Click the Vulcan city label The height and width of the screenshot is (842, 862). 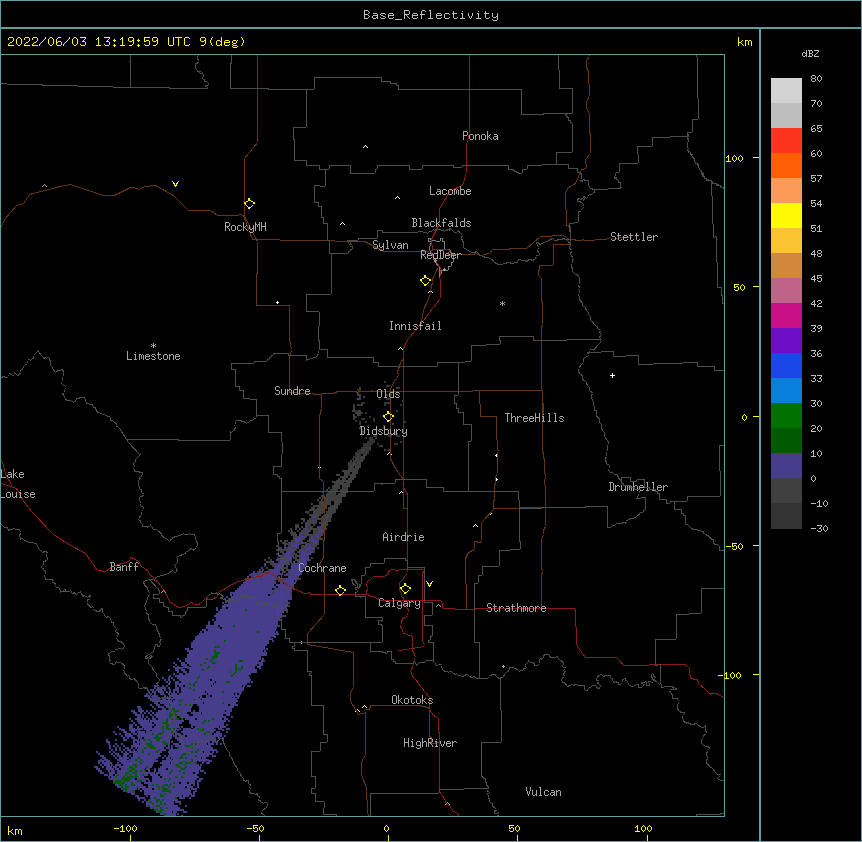543,792
